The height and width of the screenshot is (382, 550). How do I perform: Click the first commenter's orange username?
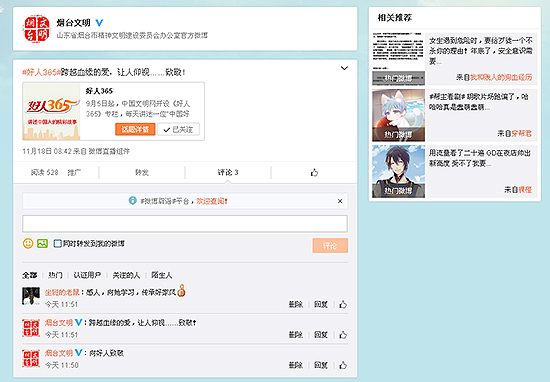62,292
